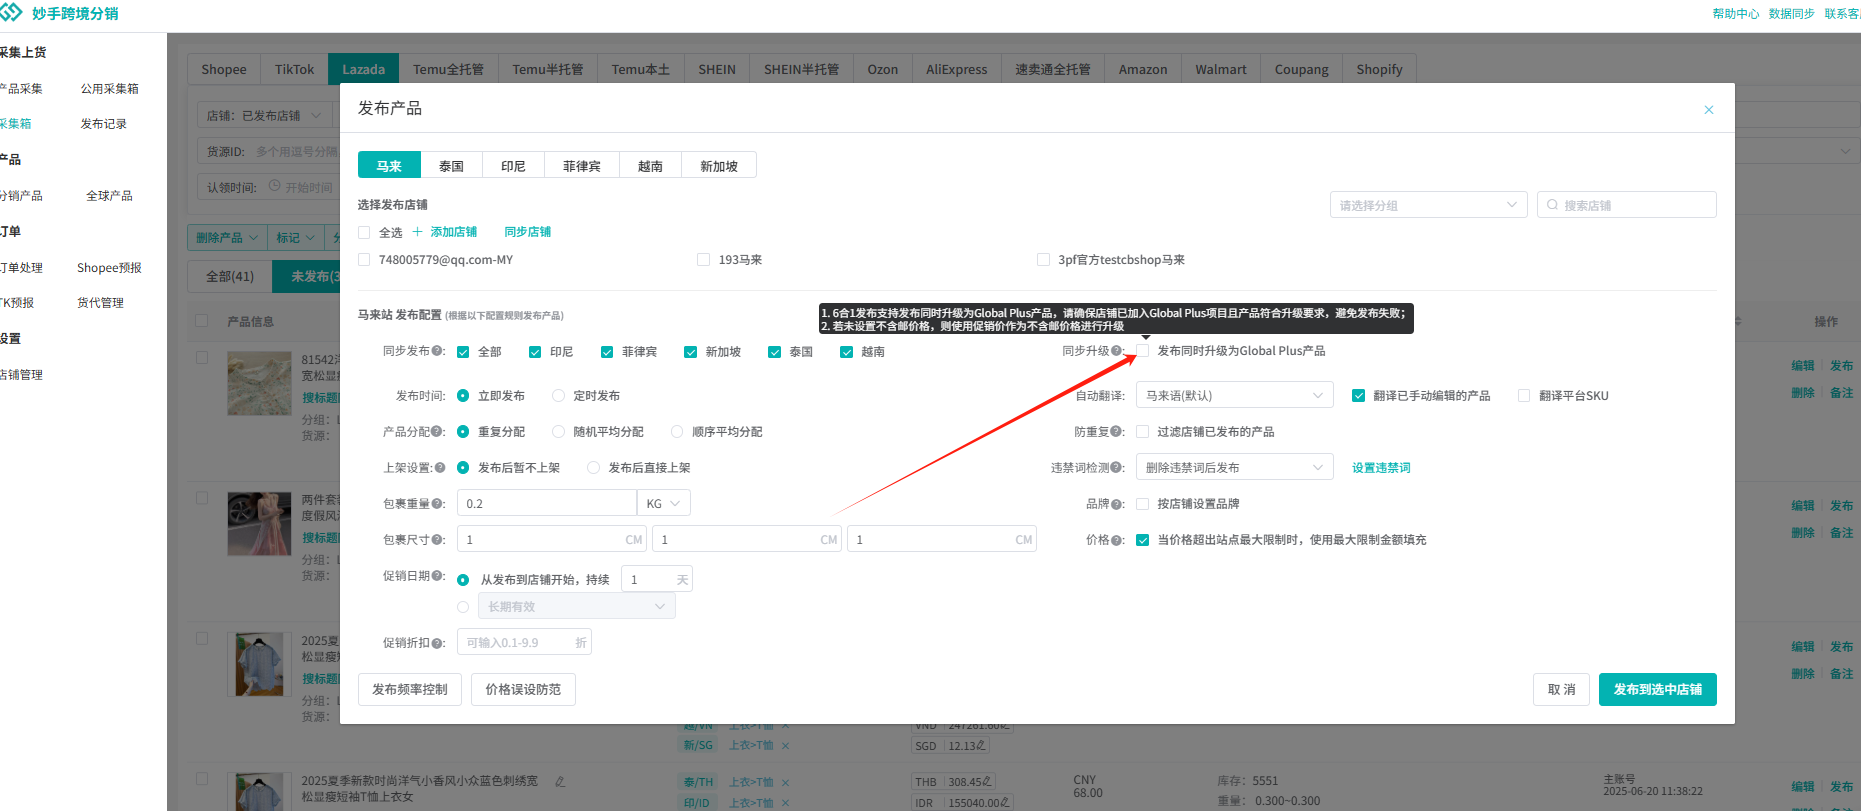Switch to the 越南 site tab
1861x811 pixels.
coord(650,166)
